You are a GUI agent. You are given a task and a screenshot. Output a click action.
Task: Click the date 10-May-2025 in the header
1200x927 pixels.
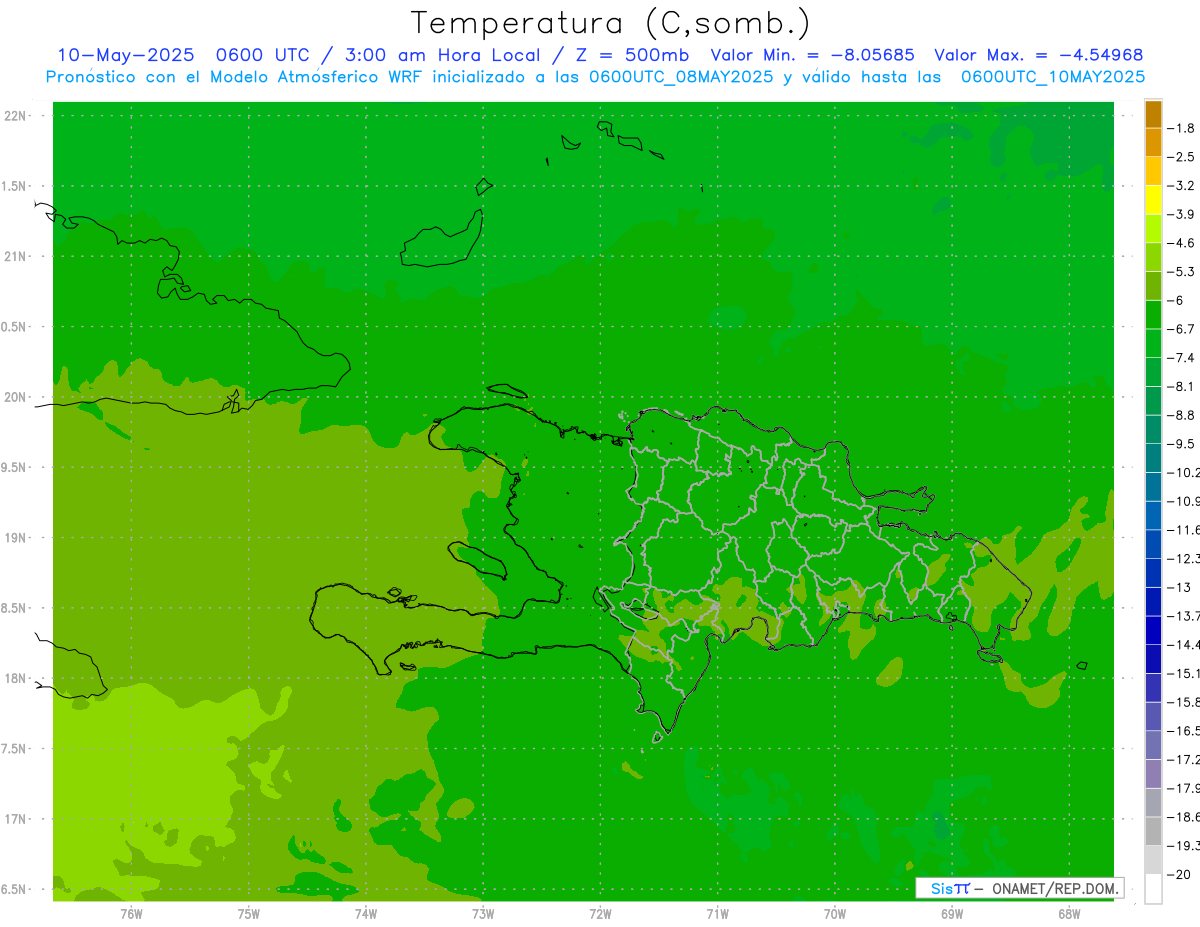[x=126, y=55]
